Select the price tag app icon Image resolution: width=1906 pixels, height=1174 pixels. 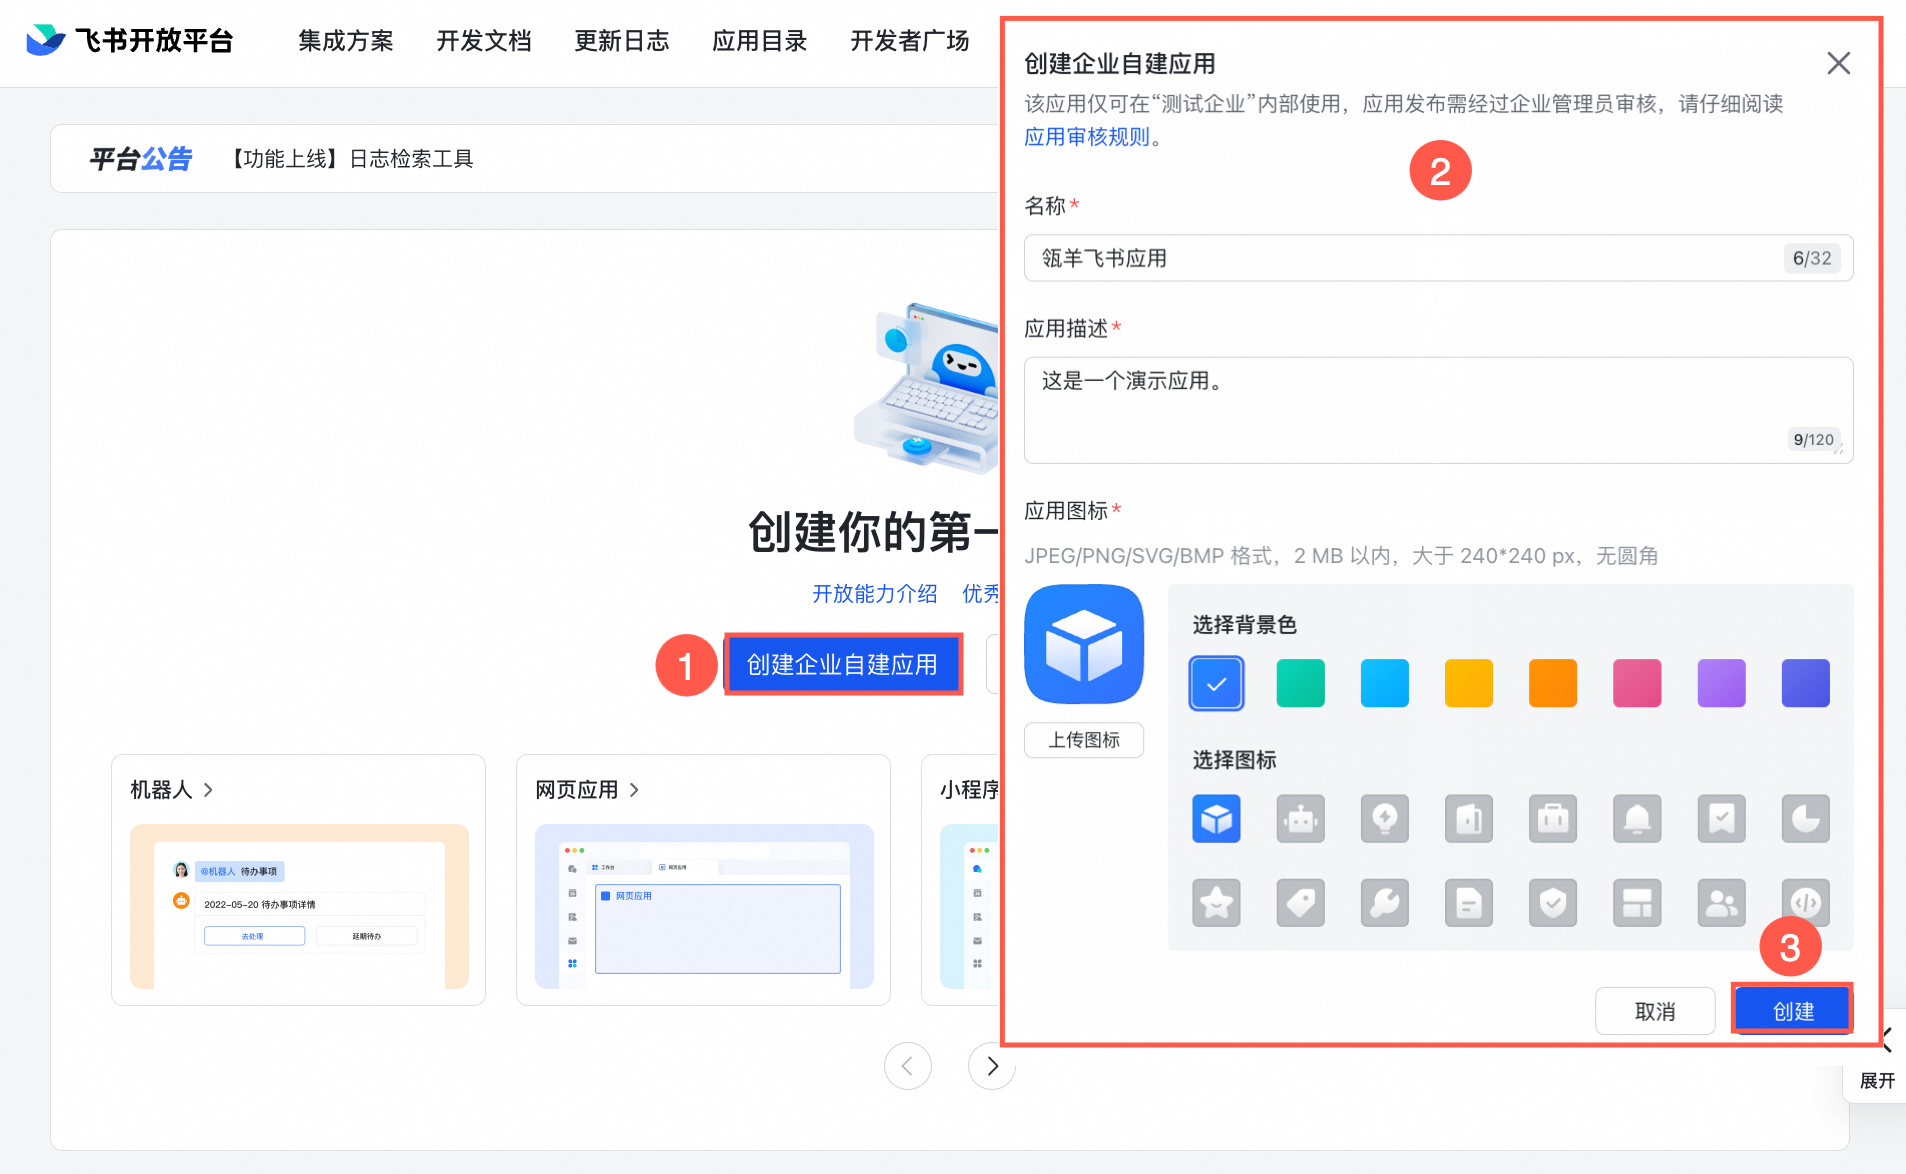(1300, 903)
